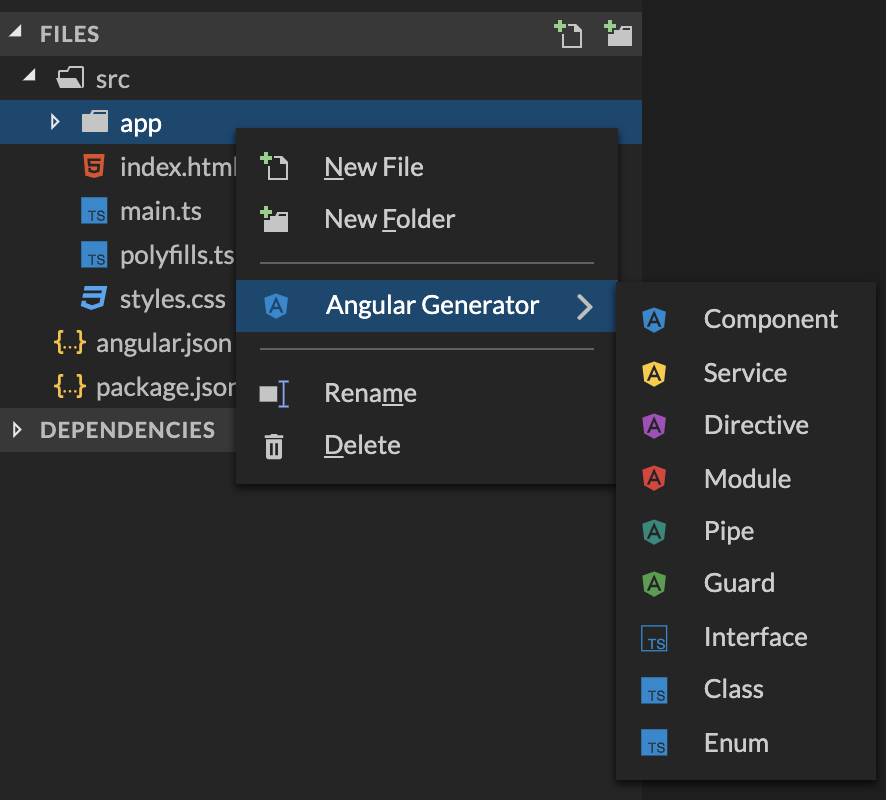Open the index.html file
Image resolution: width=886 pixels, height=800 pixels.
pos(177,167)
